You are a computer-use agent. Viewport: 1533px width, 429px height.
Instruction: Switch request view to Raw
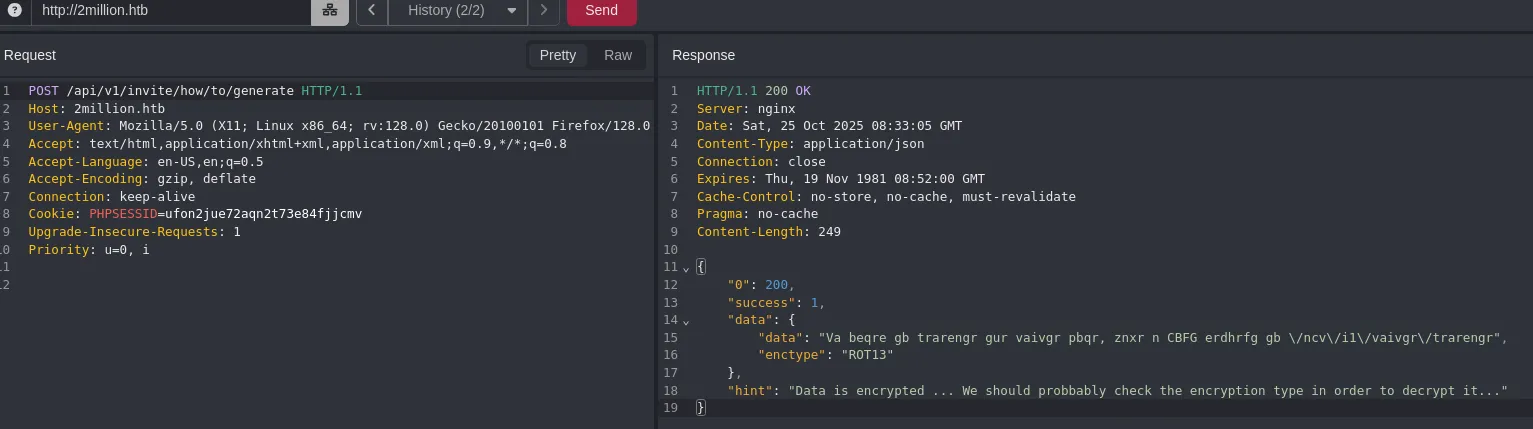[x=618, y=55]
